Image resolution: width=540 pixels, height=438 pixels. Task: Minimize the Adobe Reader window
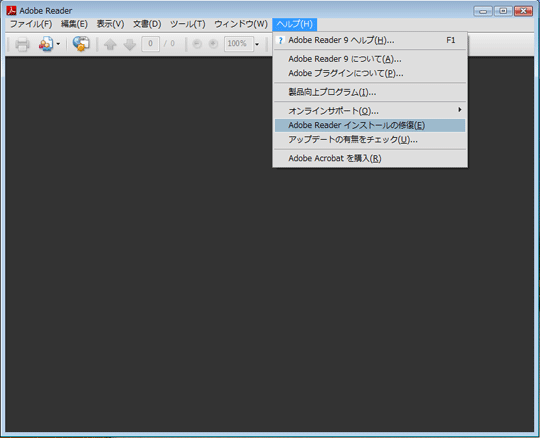coord(483,11)
